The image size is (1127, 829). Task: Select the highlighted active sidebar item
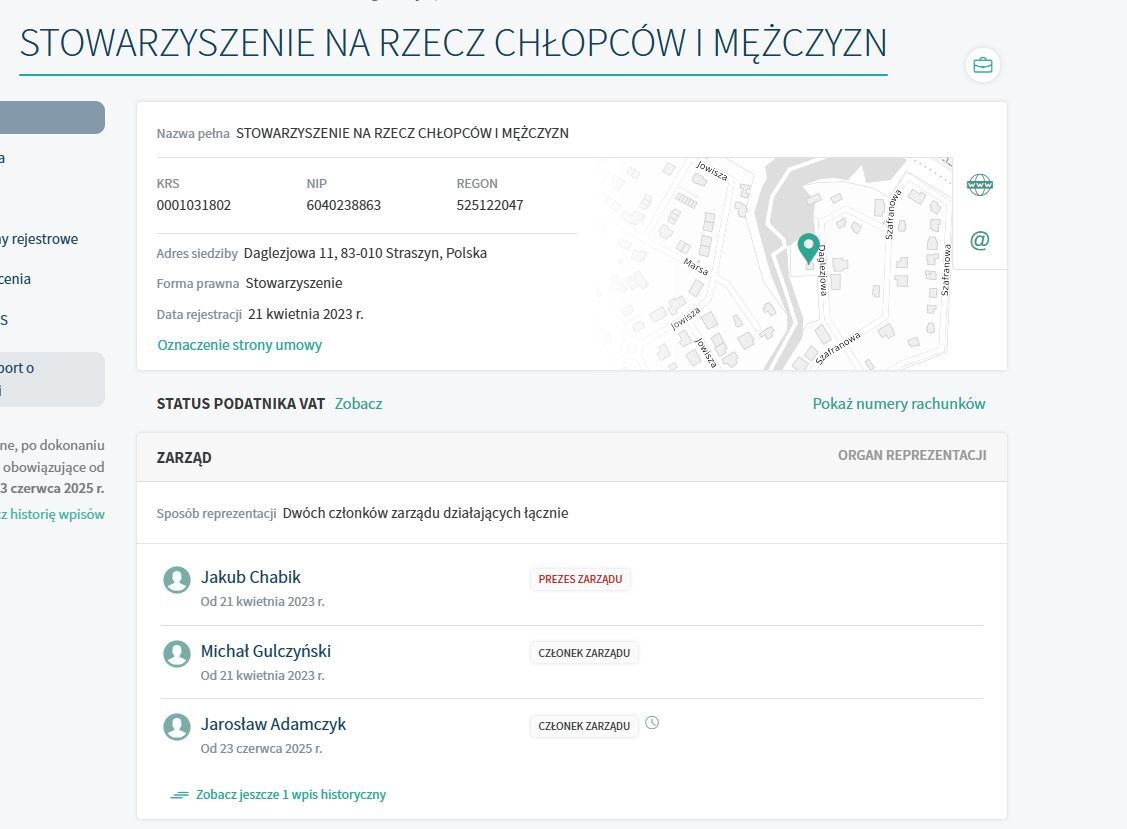coord(52,118)
